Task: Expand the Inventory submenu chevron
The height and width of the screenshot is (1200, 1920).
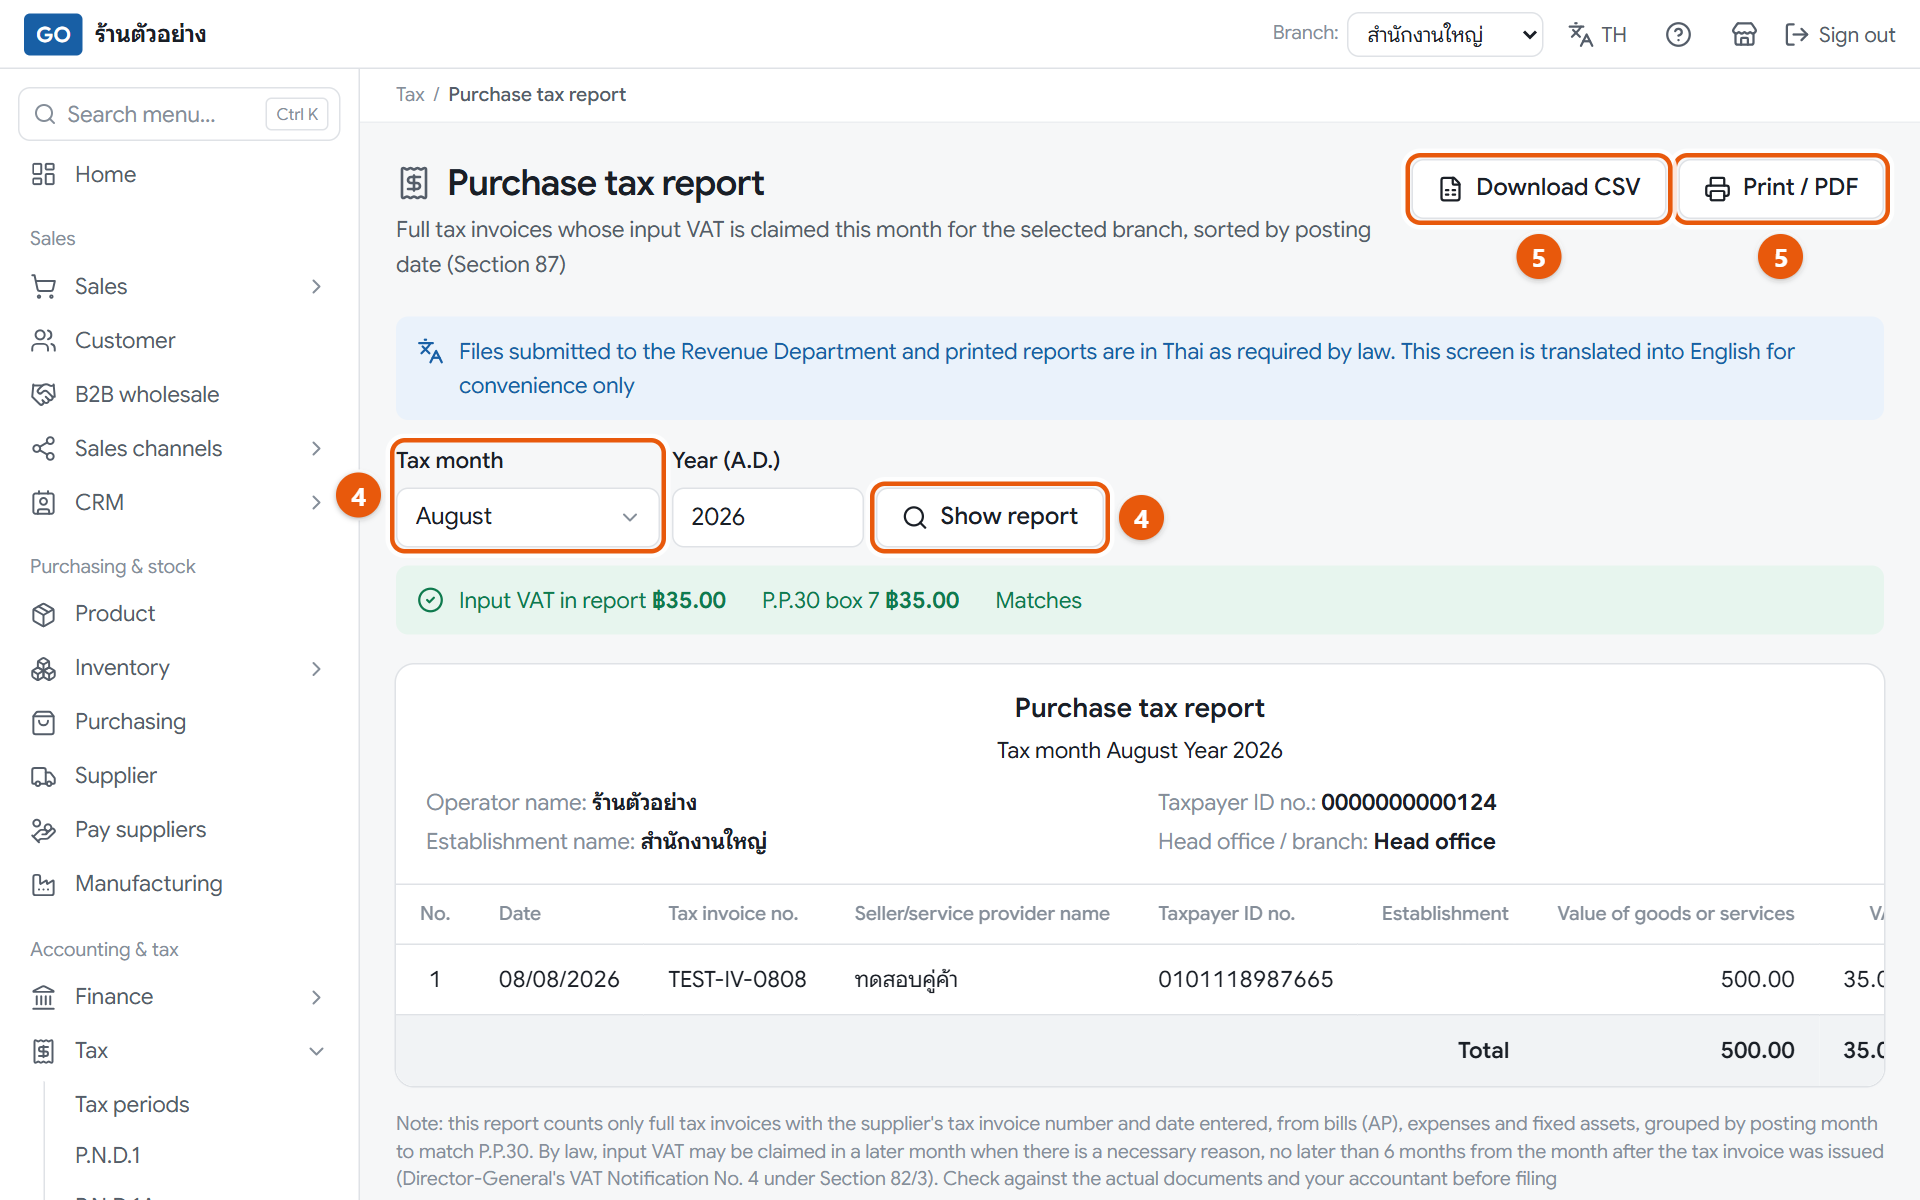Action: click(316, 669)
